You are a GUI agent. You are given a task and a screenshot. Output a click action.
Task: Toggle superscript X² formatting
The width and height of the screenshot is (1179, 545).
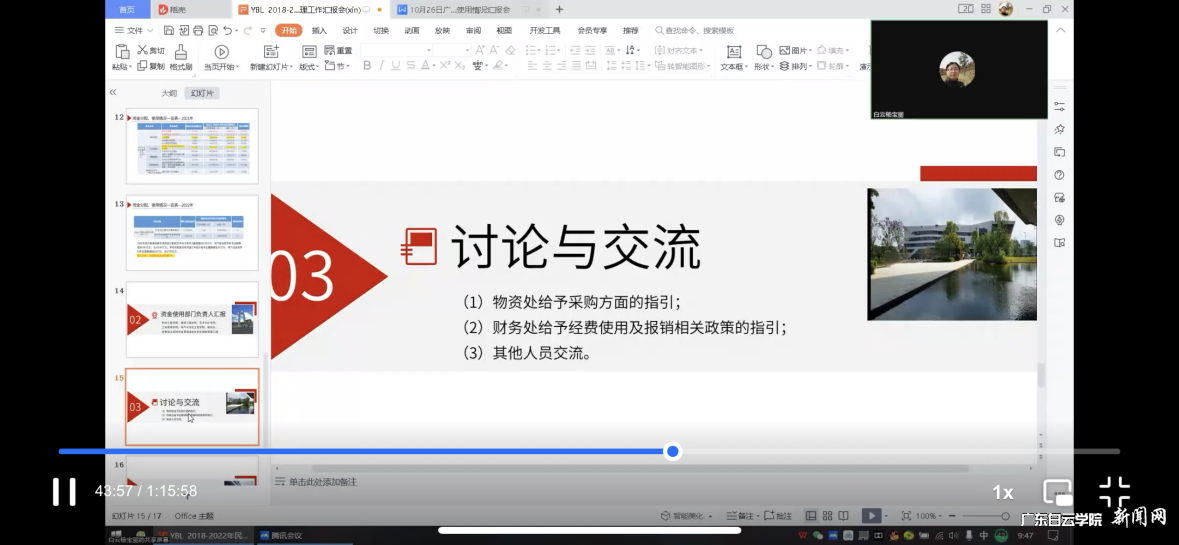(x=444, y=66)
